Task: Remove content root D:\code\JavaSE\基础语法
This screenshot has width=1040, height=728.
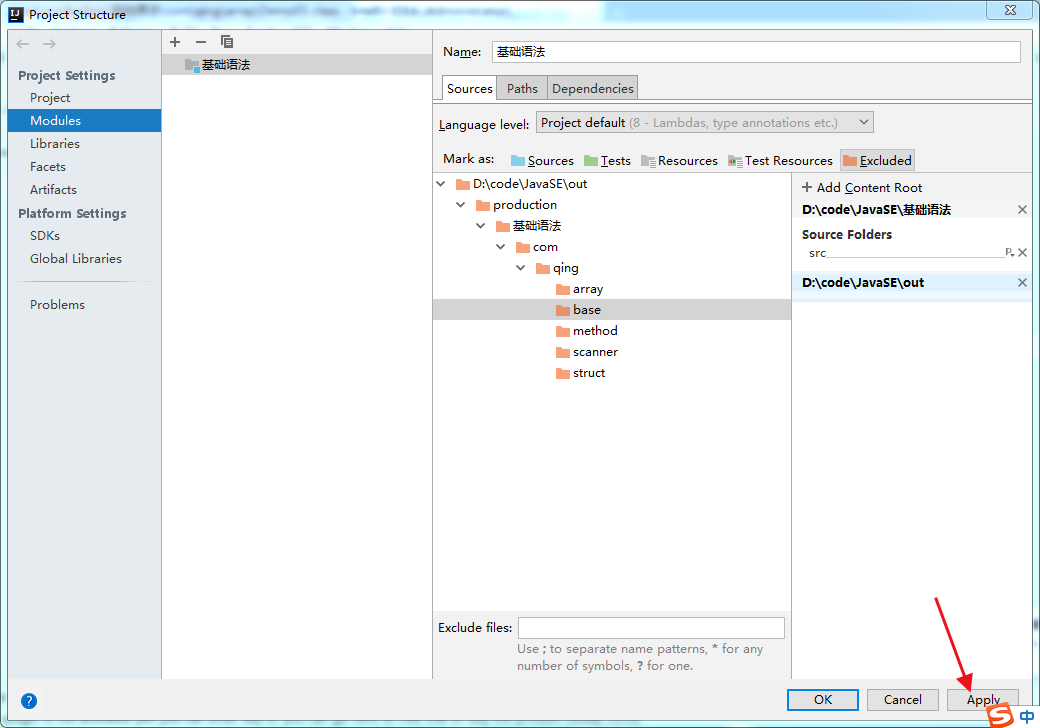Action: pyautogui.click(x=1022, y=210)
